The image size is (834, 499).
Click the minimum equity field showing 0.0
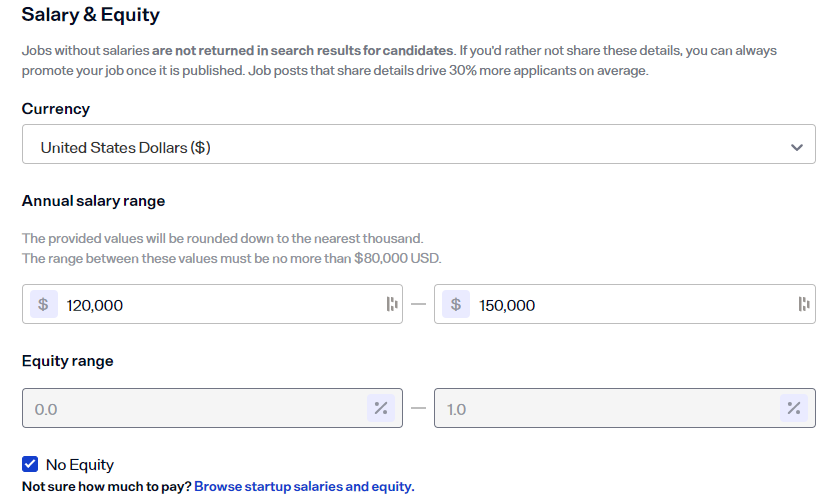coord(190,409)
